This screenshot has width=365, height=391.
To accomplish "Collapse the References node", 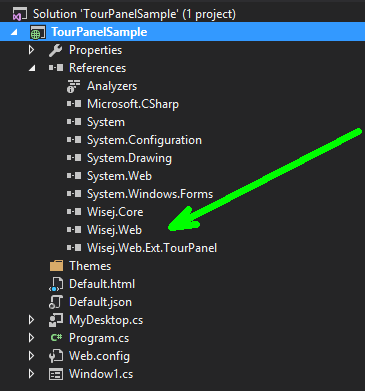I will tap(32, 68).
